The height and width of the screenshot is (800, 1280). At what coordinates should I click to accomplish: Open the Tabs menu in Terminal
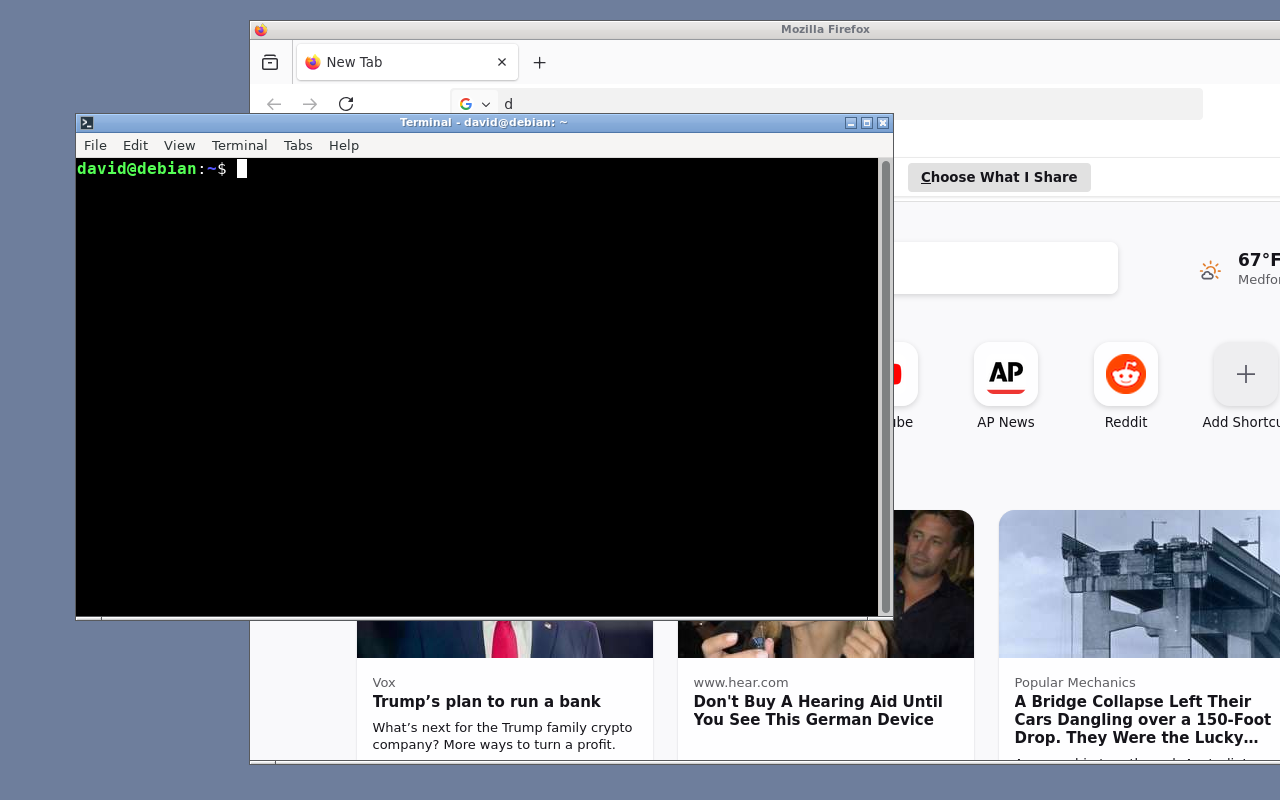click(298, 145)
